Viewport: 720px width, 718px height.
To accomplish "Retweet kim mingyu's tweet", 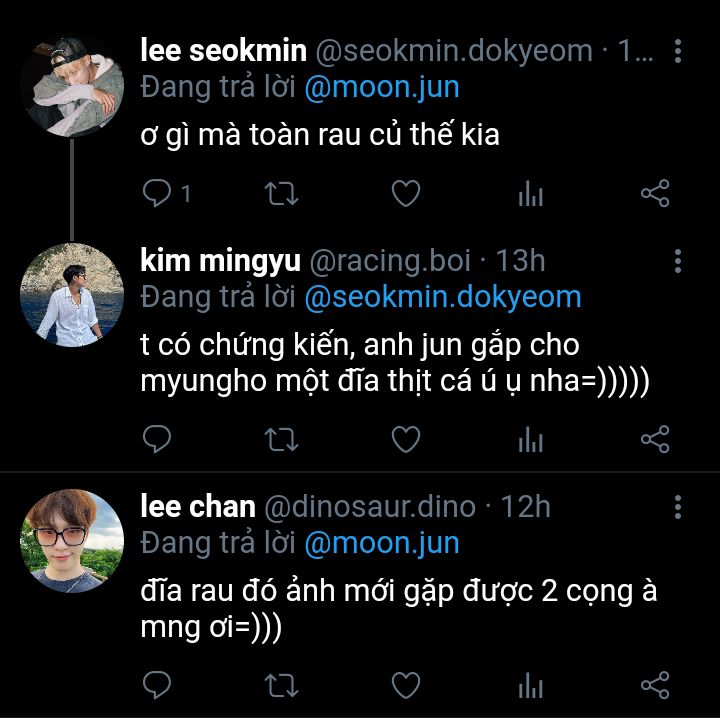I will 281,438.
